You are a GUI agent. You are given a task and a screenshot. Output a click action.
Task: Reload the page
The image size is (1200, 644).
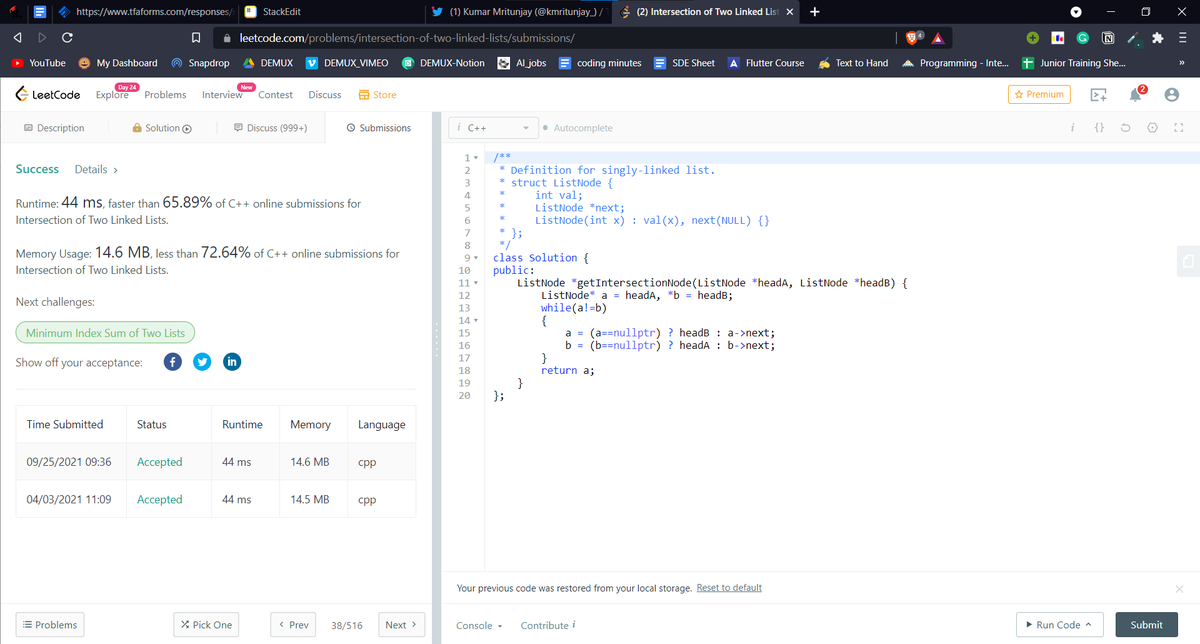pyautogui.click(x=67, y=37)
